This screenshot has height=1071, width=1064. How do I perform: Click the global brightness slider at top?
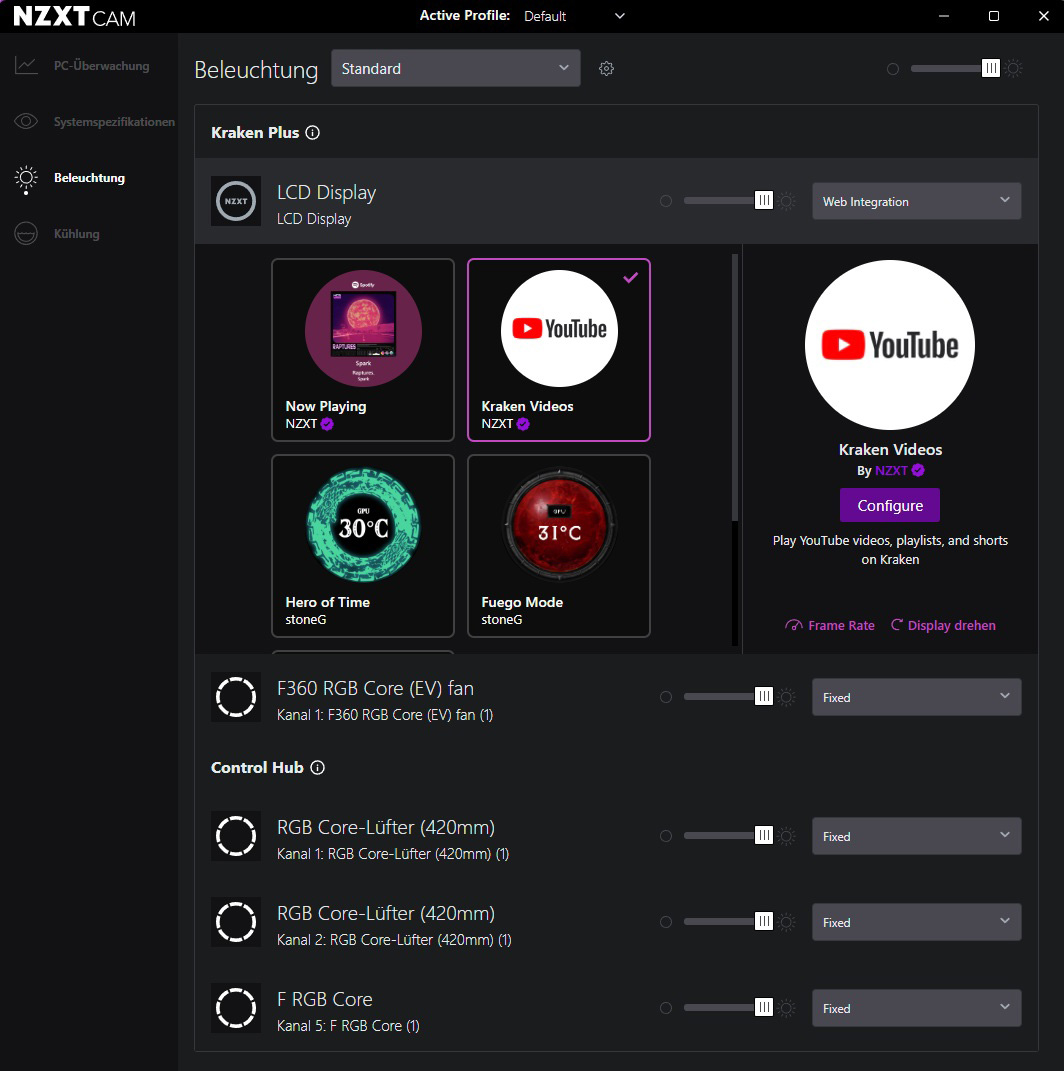point(955,68)
